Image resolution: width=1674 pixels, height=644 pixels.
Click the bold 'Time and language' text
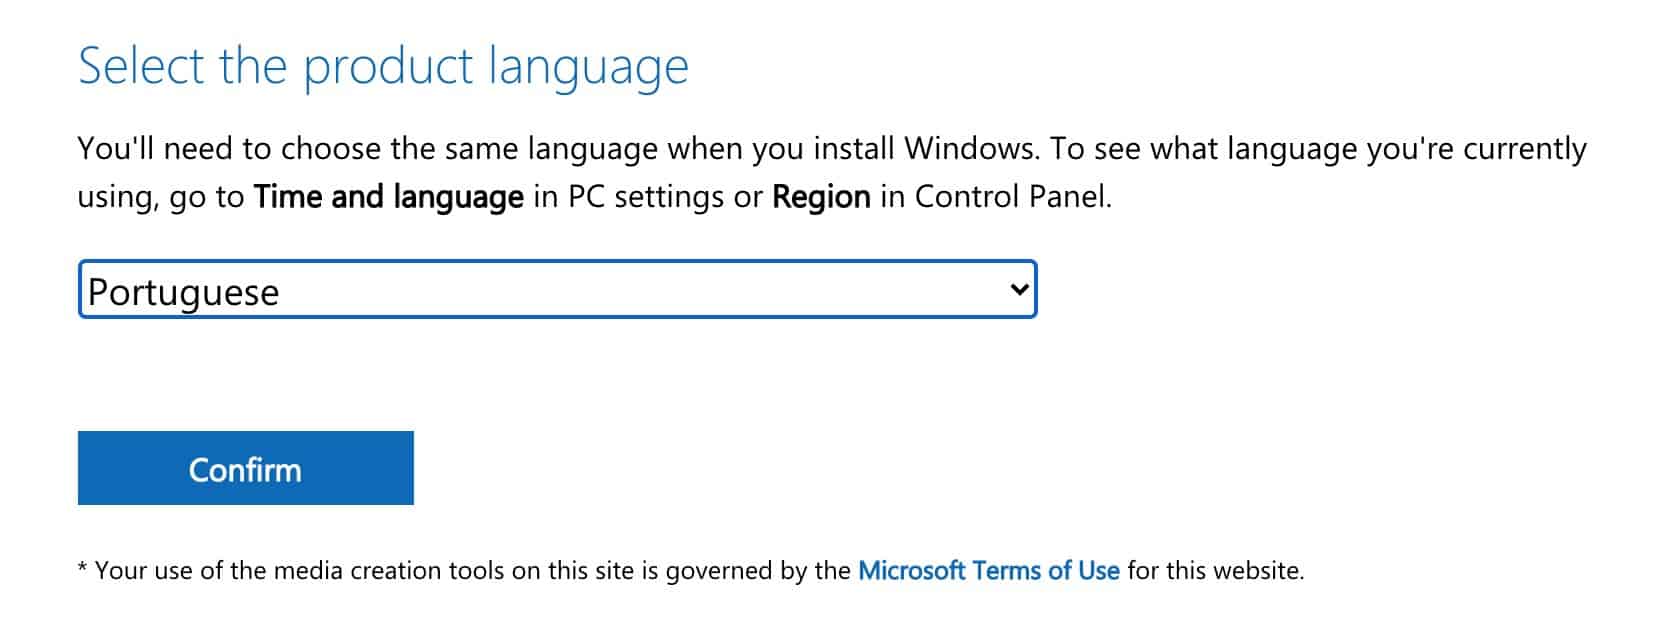point(388,196)
